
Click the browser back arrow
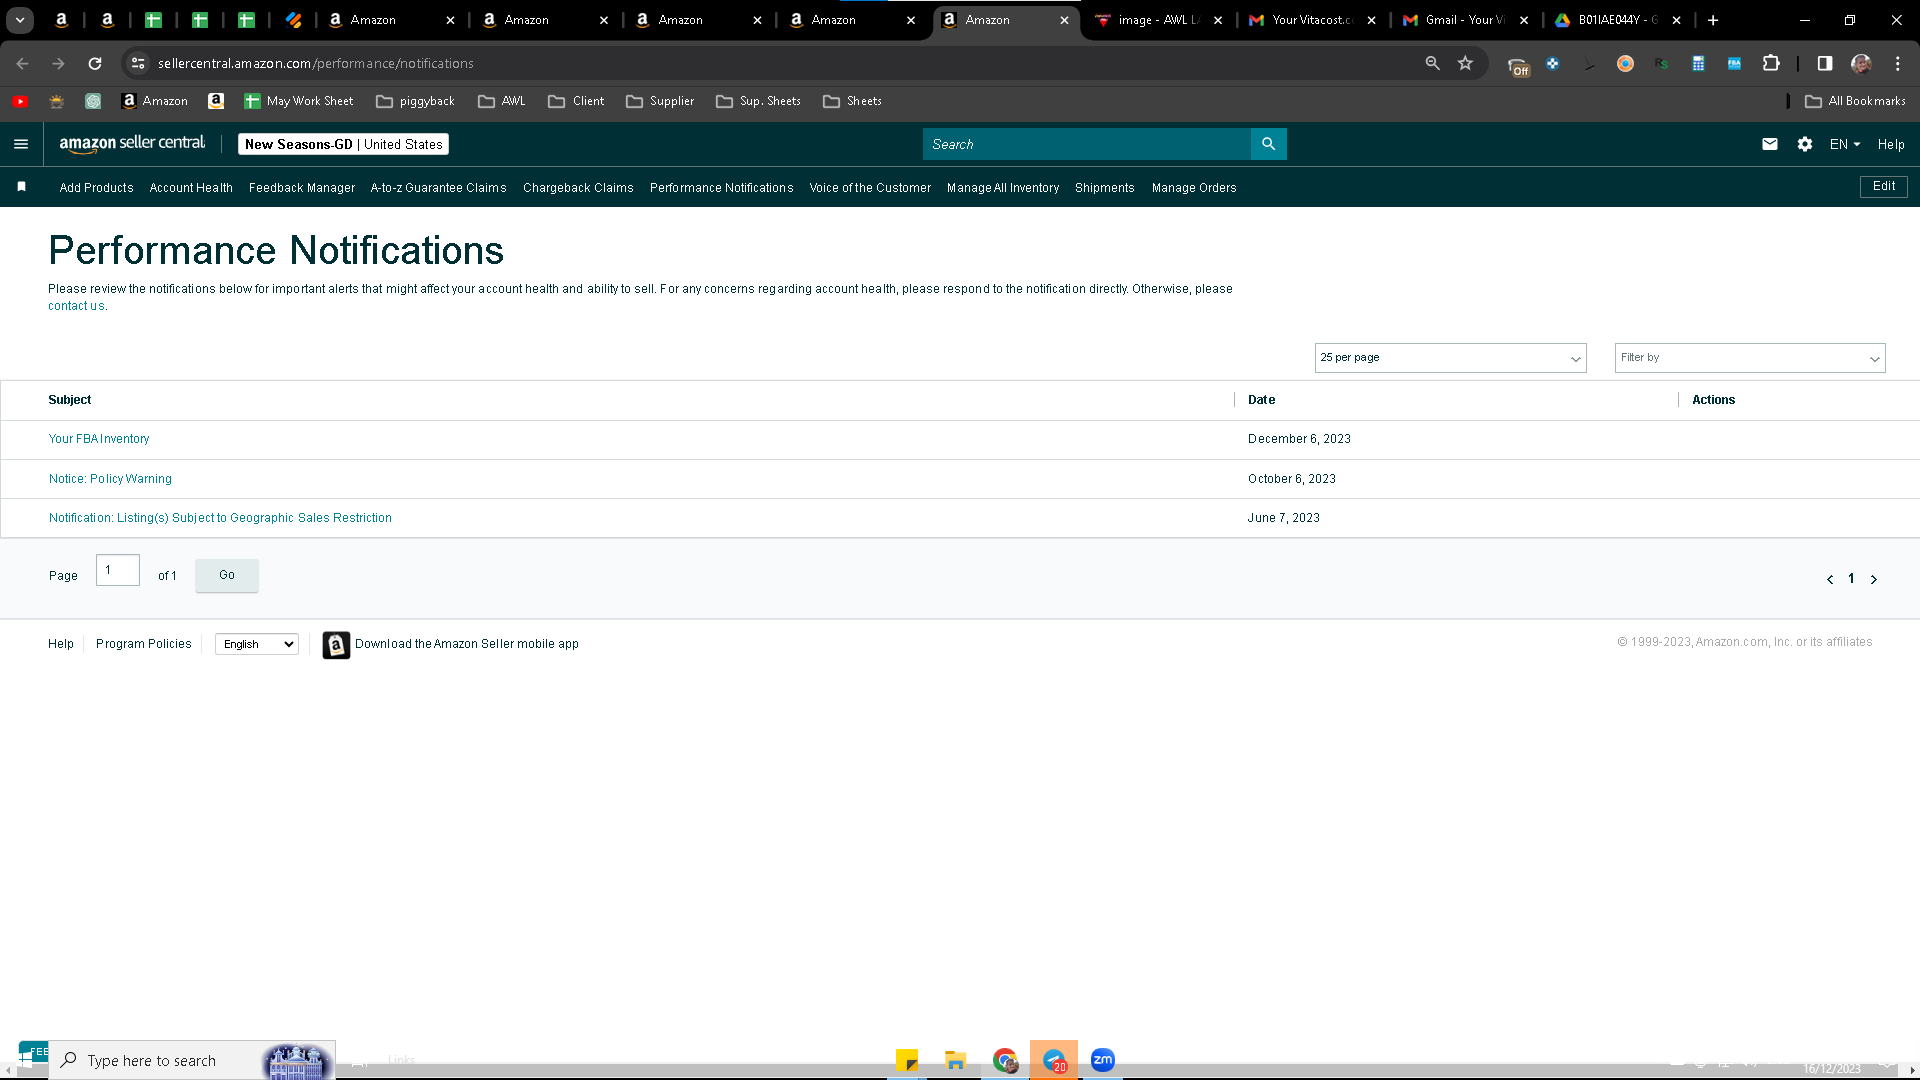22,63
